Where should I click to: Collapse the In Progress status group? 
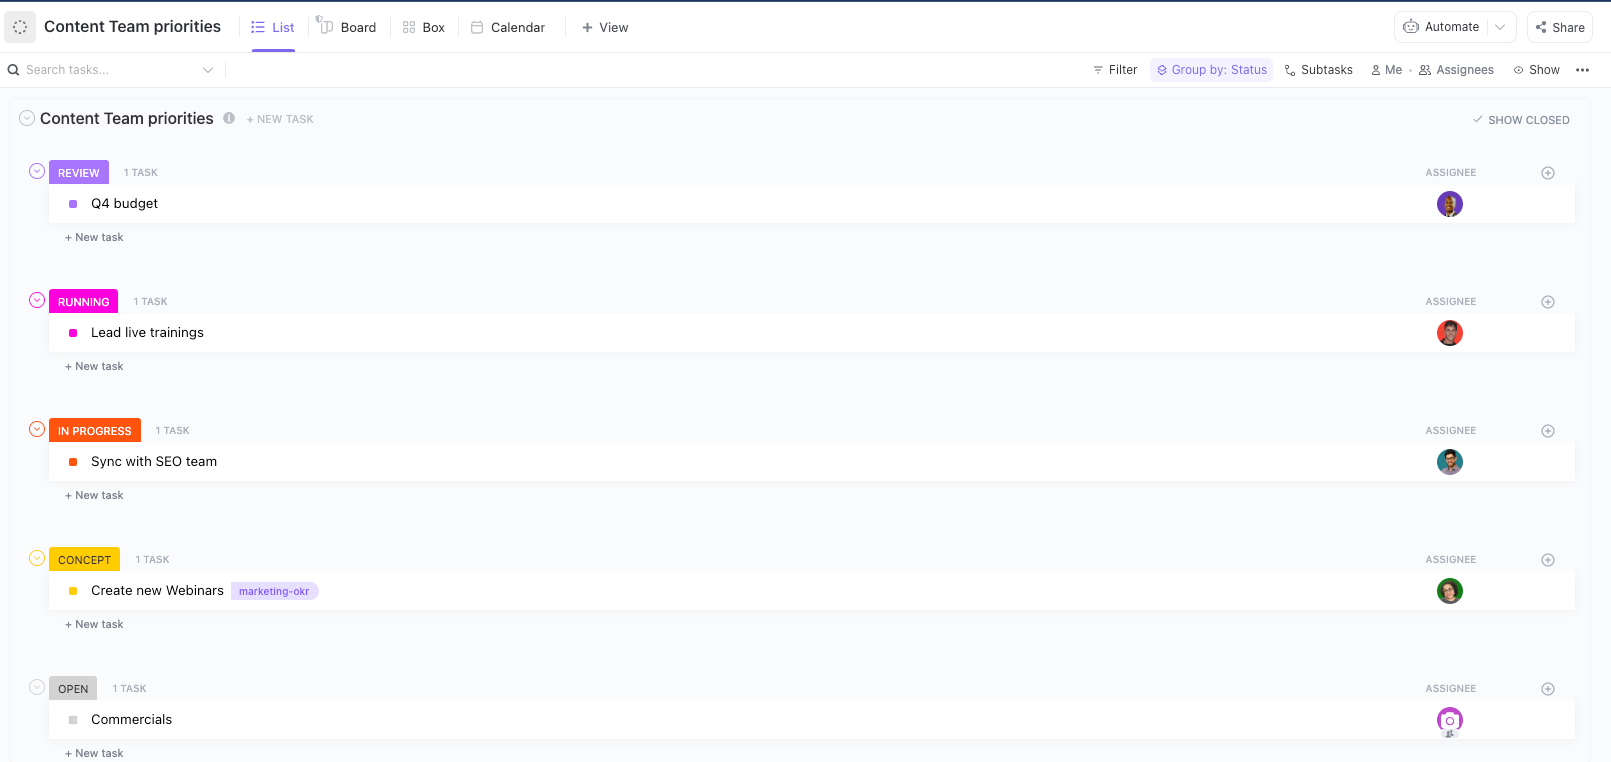37,429
